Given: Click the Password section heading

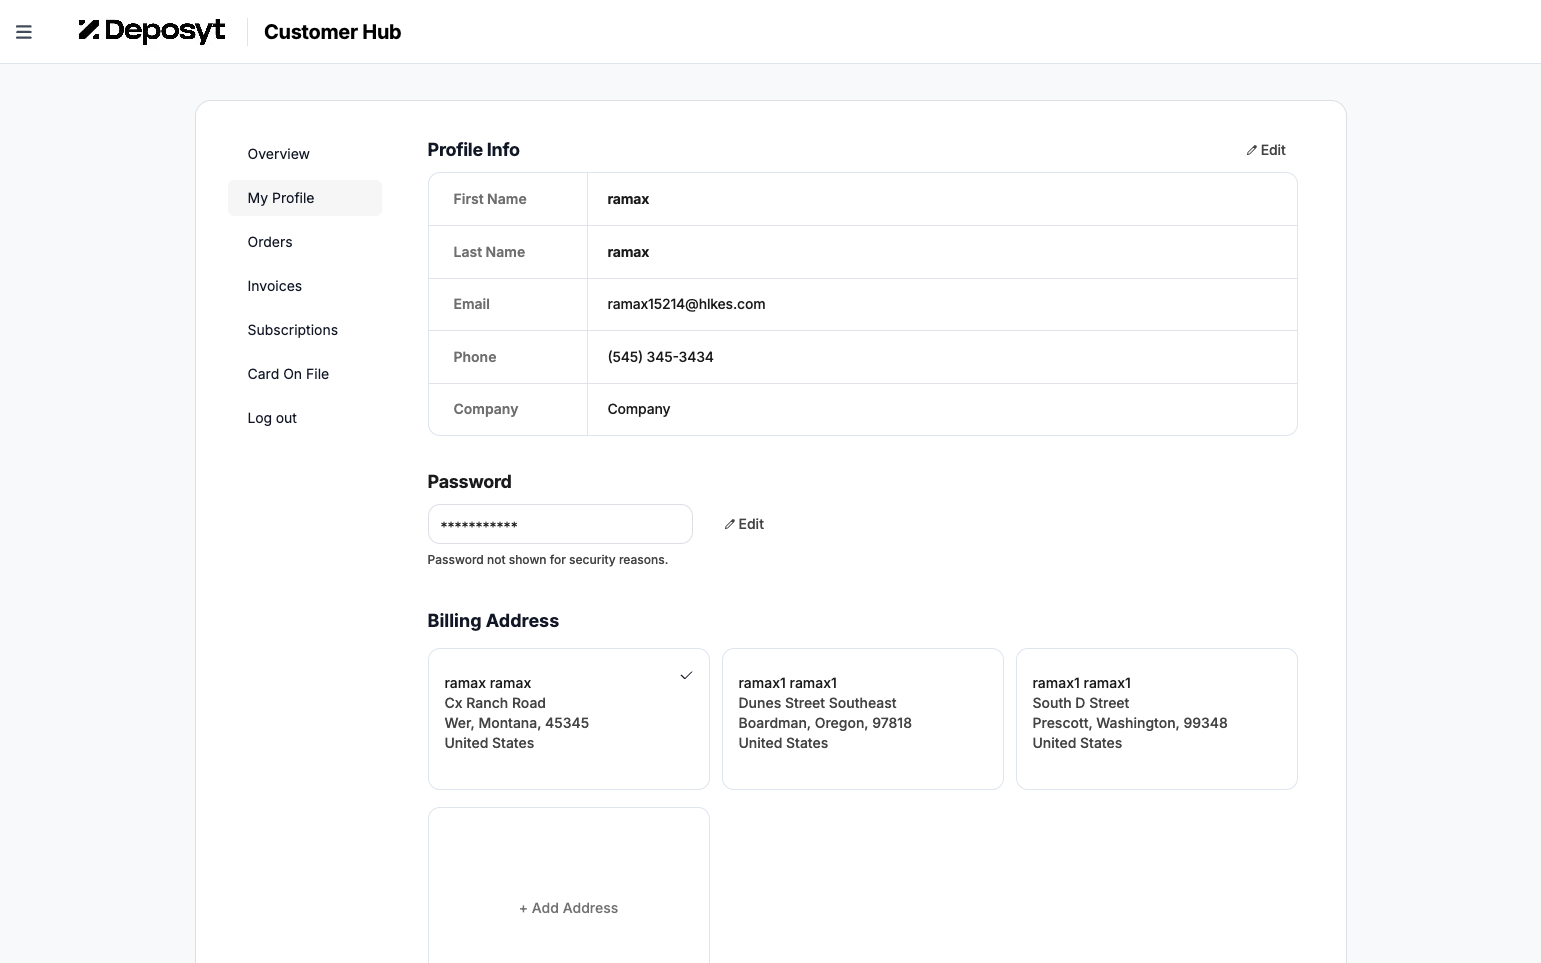Looking at the screenshot, I should (x=469, y=482).
